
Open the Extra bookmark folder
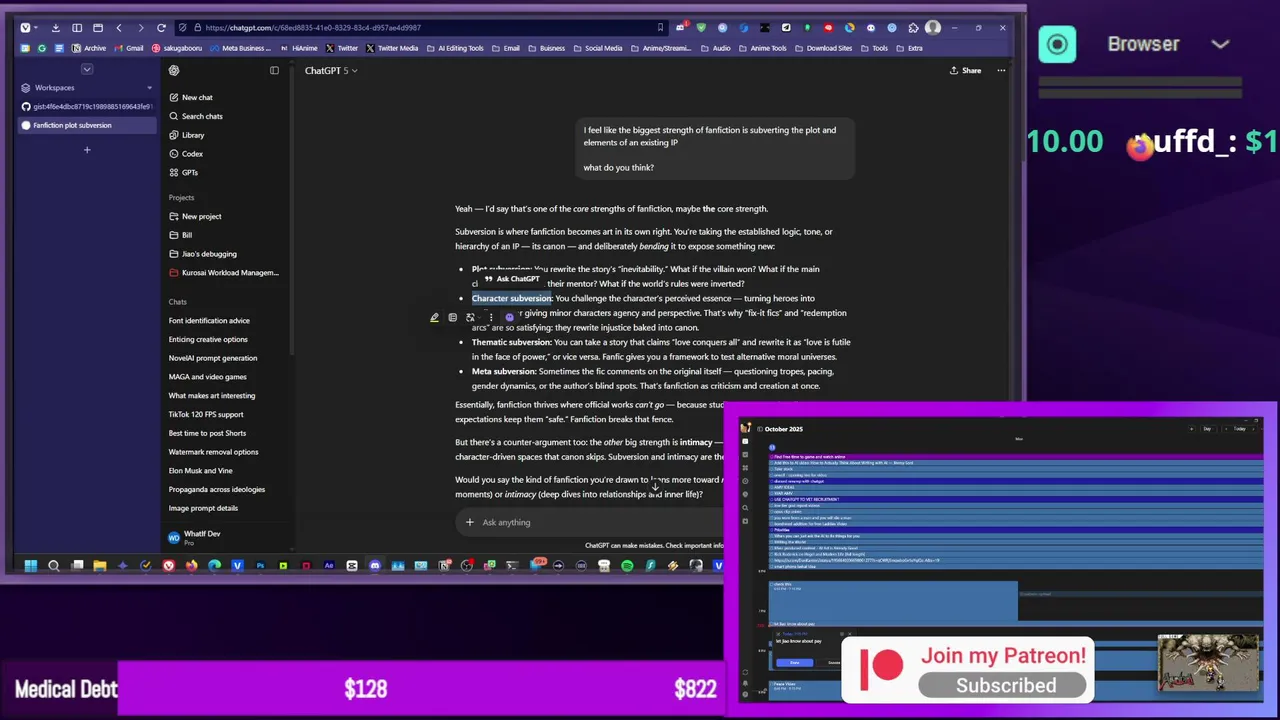pos(909,48)
